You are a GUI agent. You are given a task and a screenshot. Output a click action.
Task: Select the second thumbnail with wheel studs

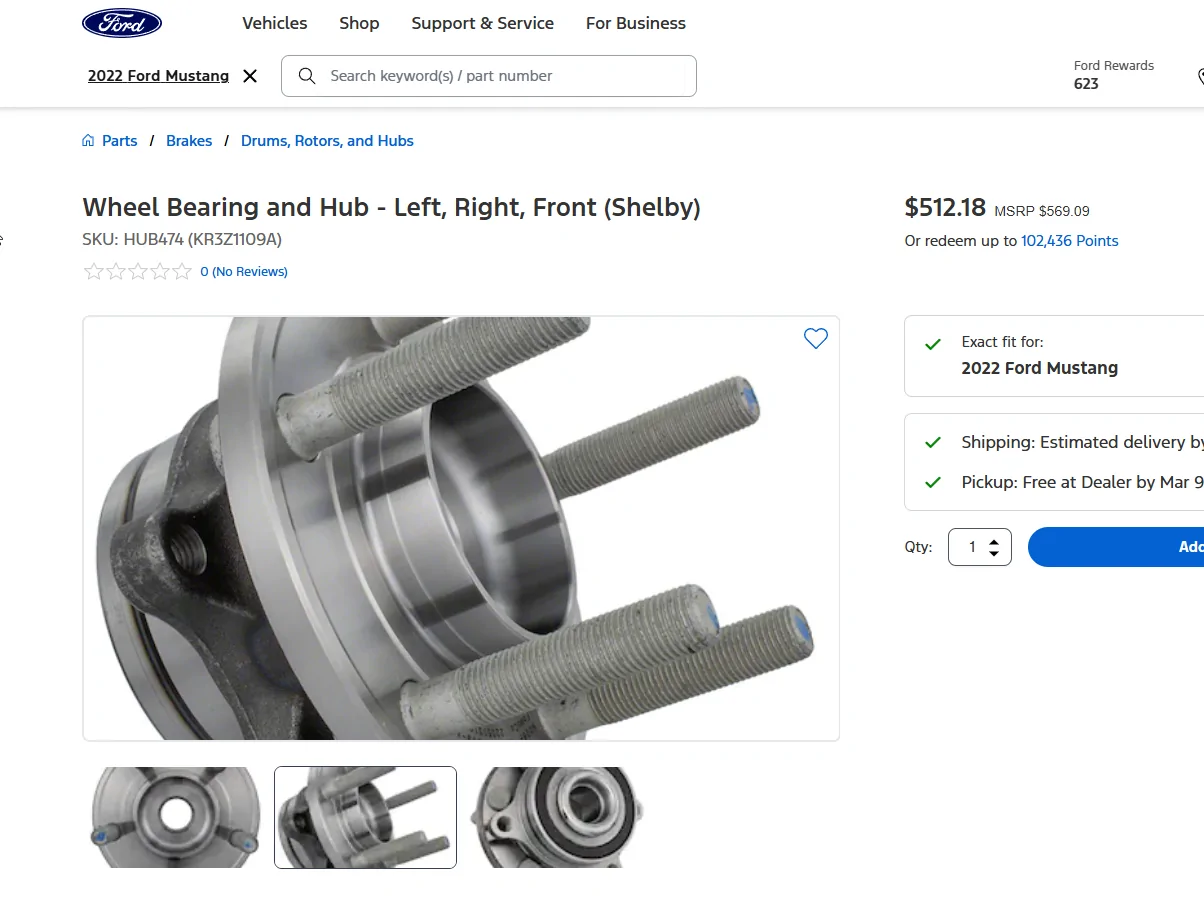click(365, 817)
